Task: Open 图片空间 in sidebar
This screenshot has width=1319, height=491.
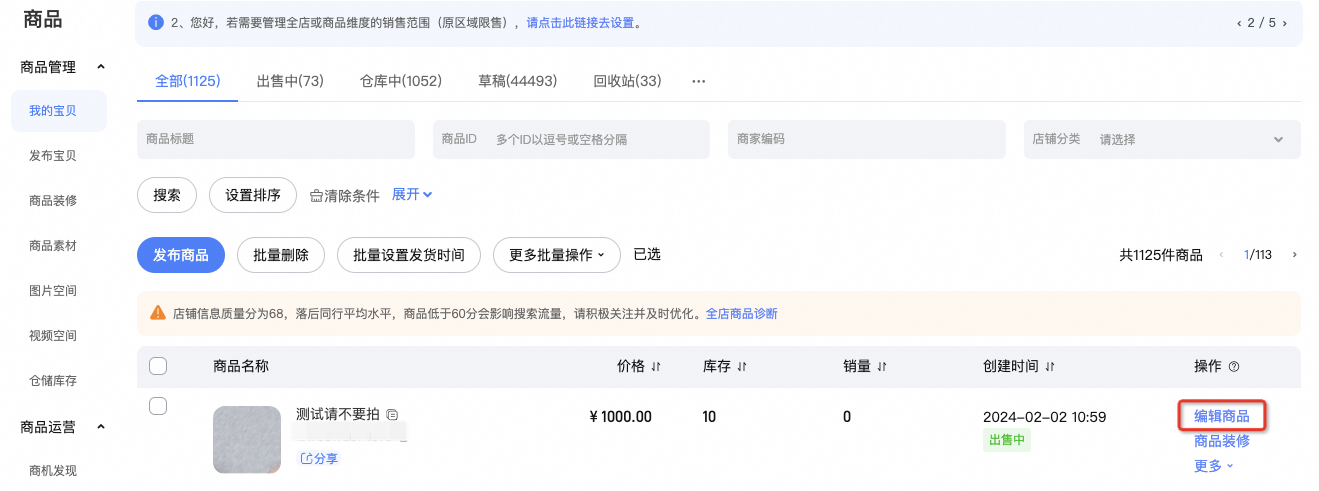Action: click(53, 291)
